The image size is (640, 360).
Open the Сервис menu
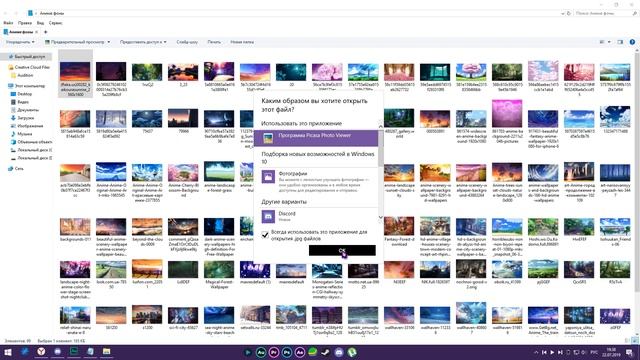[56, 23]
